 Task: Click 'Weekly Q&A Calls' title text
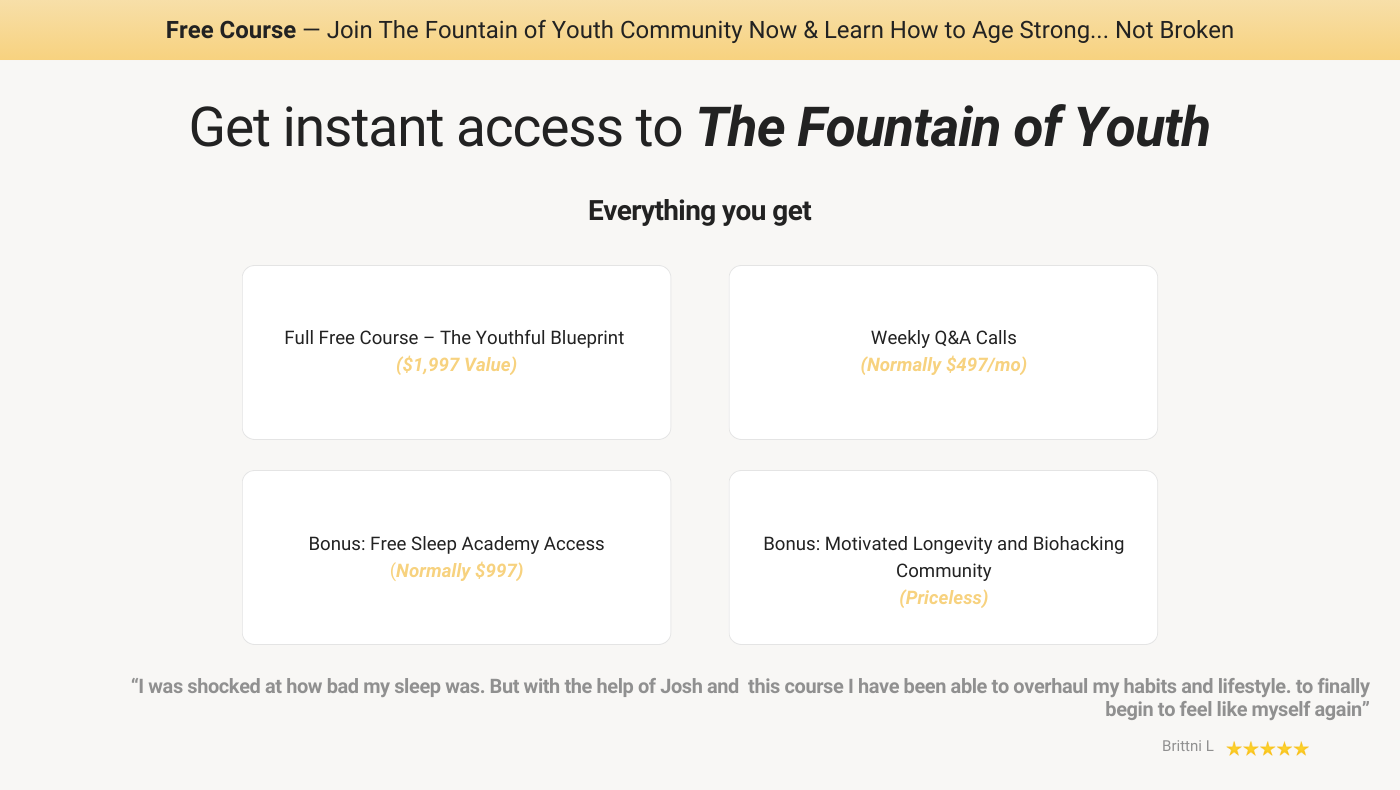click(x=943, y=338)
